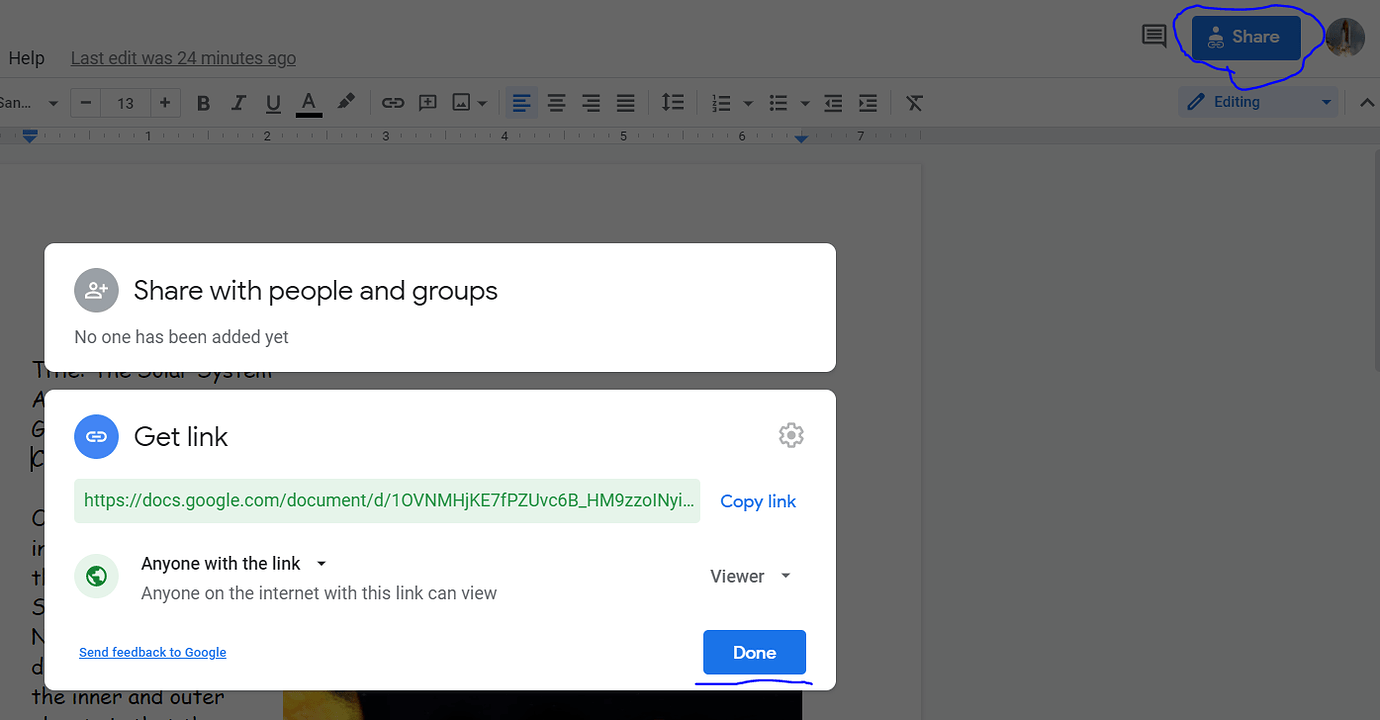Image resolution: width=1380 pixels, height=720 pixels.
Task: Click the Copy link button
Action: (x=757, y=501)
